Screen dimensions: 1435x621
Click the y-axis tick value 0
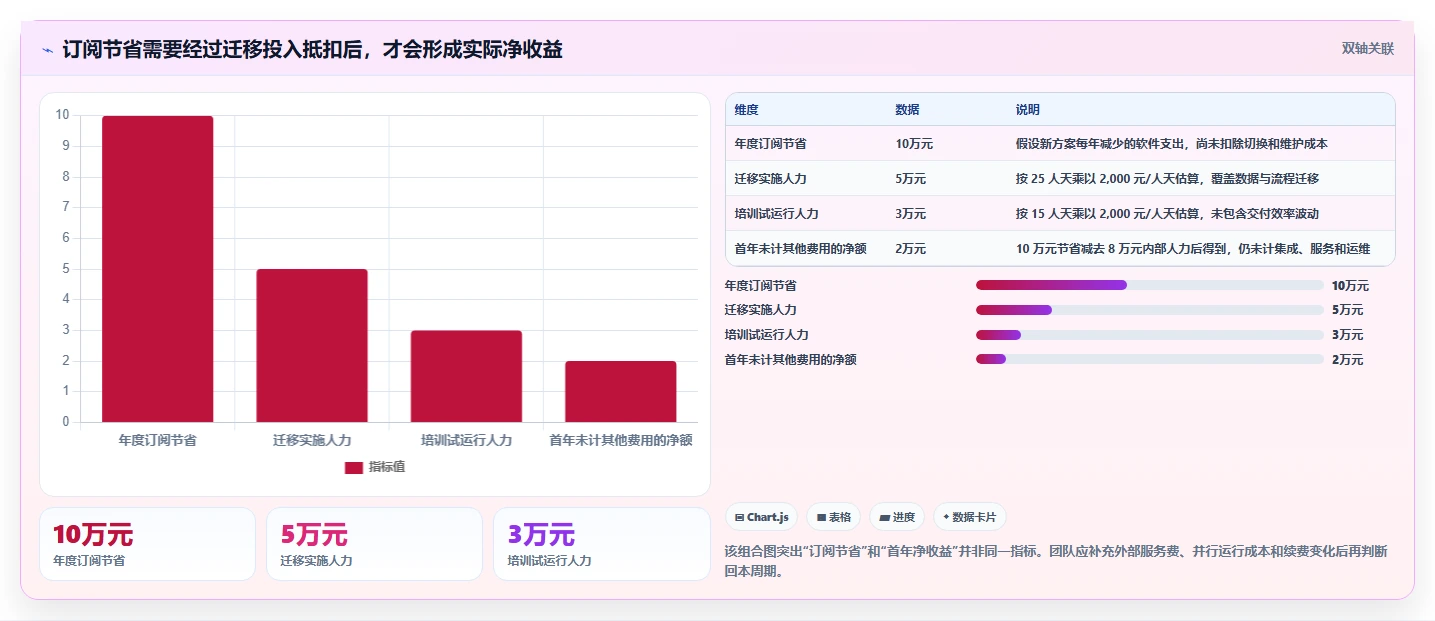(66, 421)
